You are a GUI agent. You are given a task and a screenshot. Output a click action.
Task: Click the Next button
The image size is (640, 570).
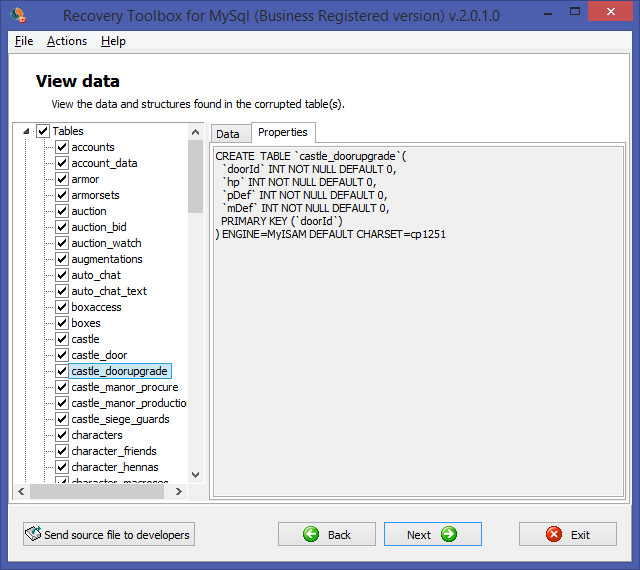coord(433,534)
